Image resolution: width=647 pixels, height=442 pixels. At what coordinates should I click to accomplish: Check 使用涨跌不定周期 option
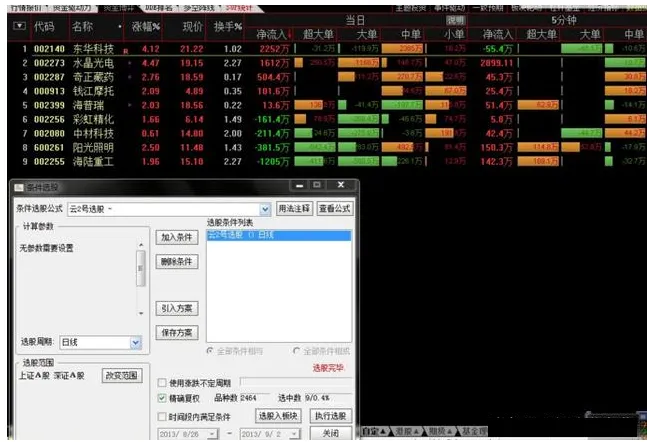[162, 383]
